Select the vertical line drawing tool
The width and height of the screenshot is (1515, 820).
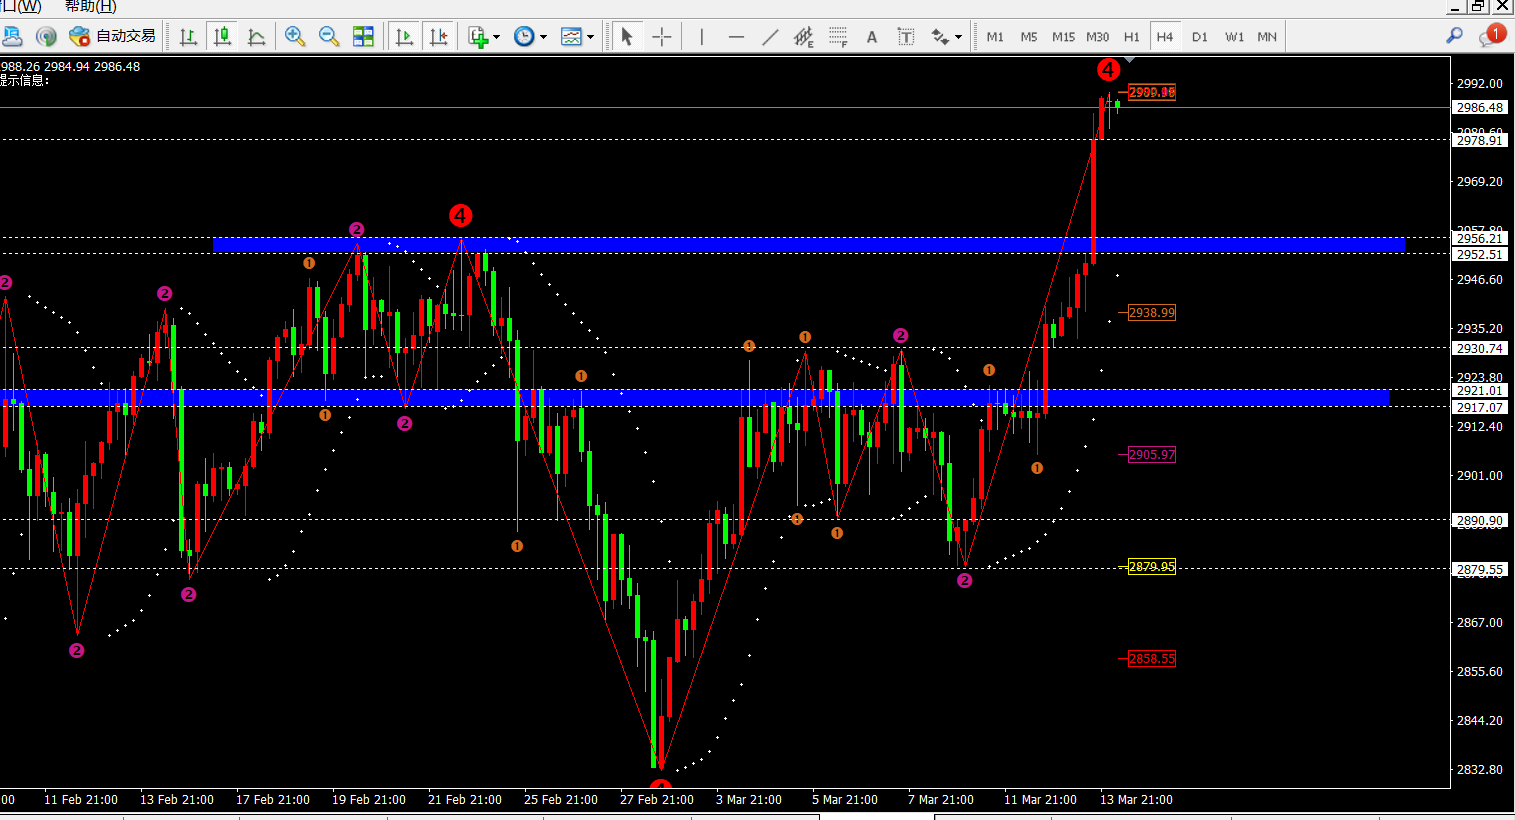pyautogui.click(x=702, y=37)
